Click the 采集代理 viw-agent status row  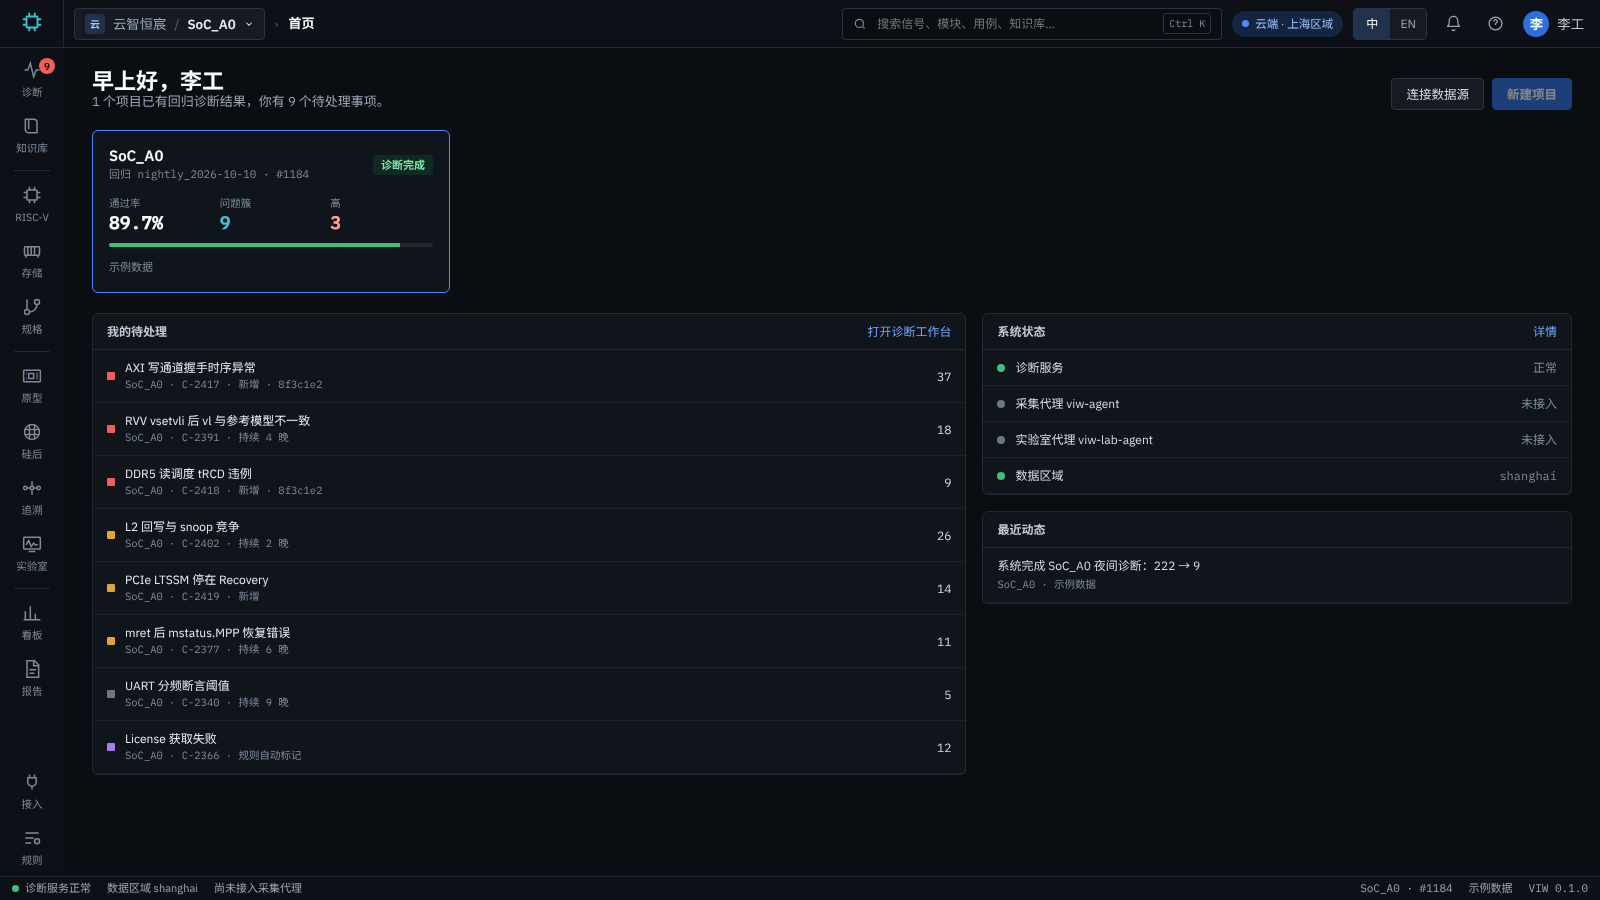click(x=1277, y=404)
